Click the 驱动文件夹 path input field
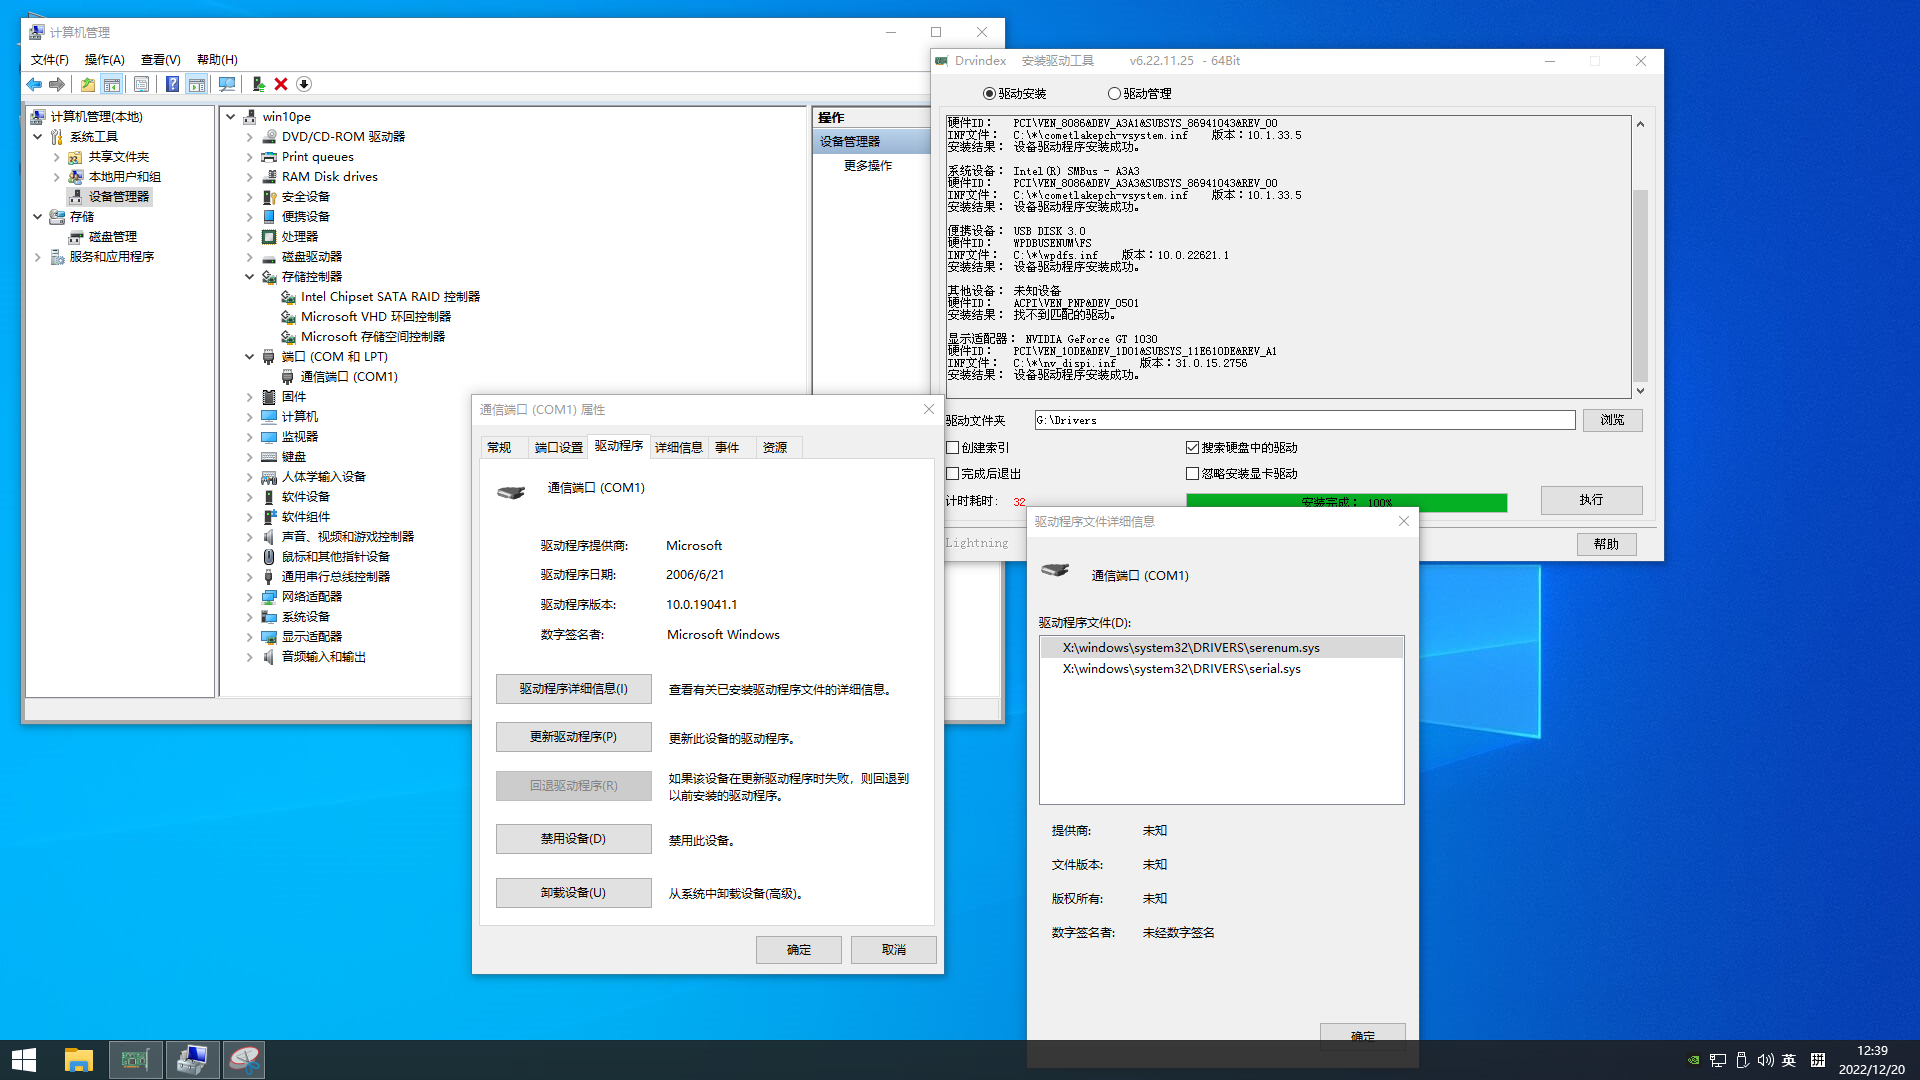Viewport: 1920px width, 1080px height. [x=1305, y=420]
